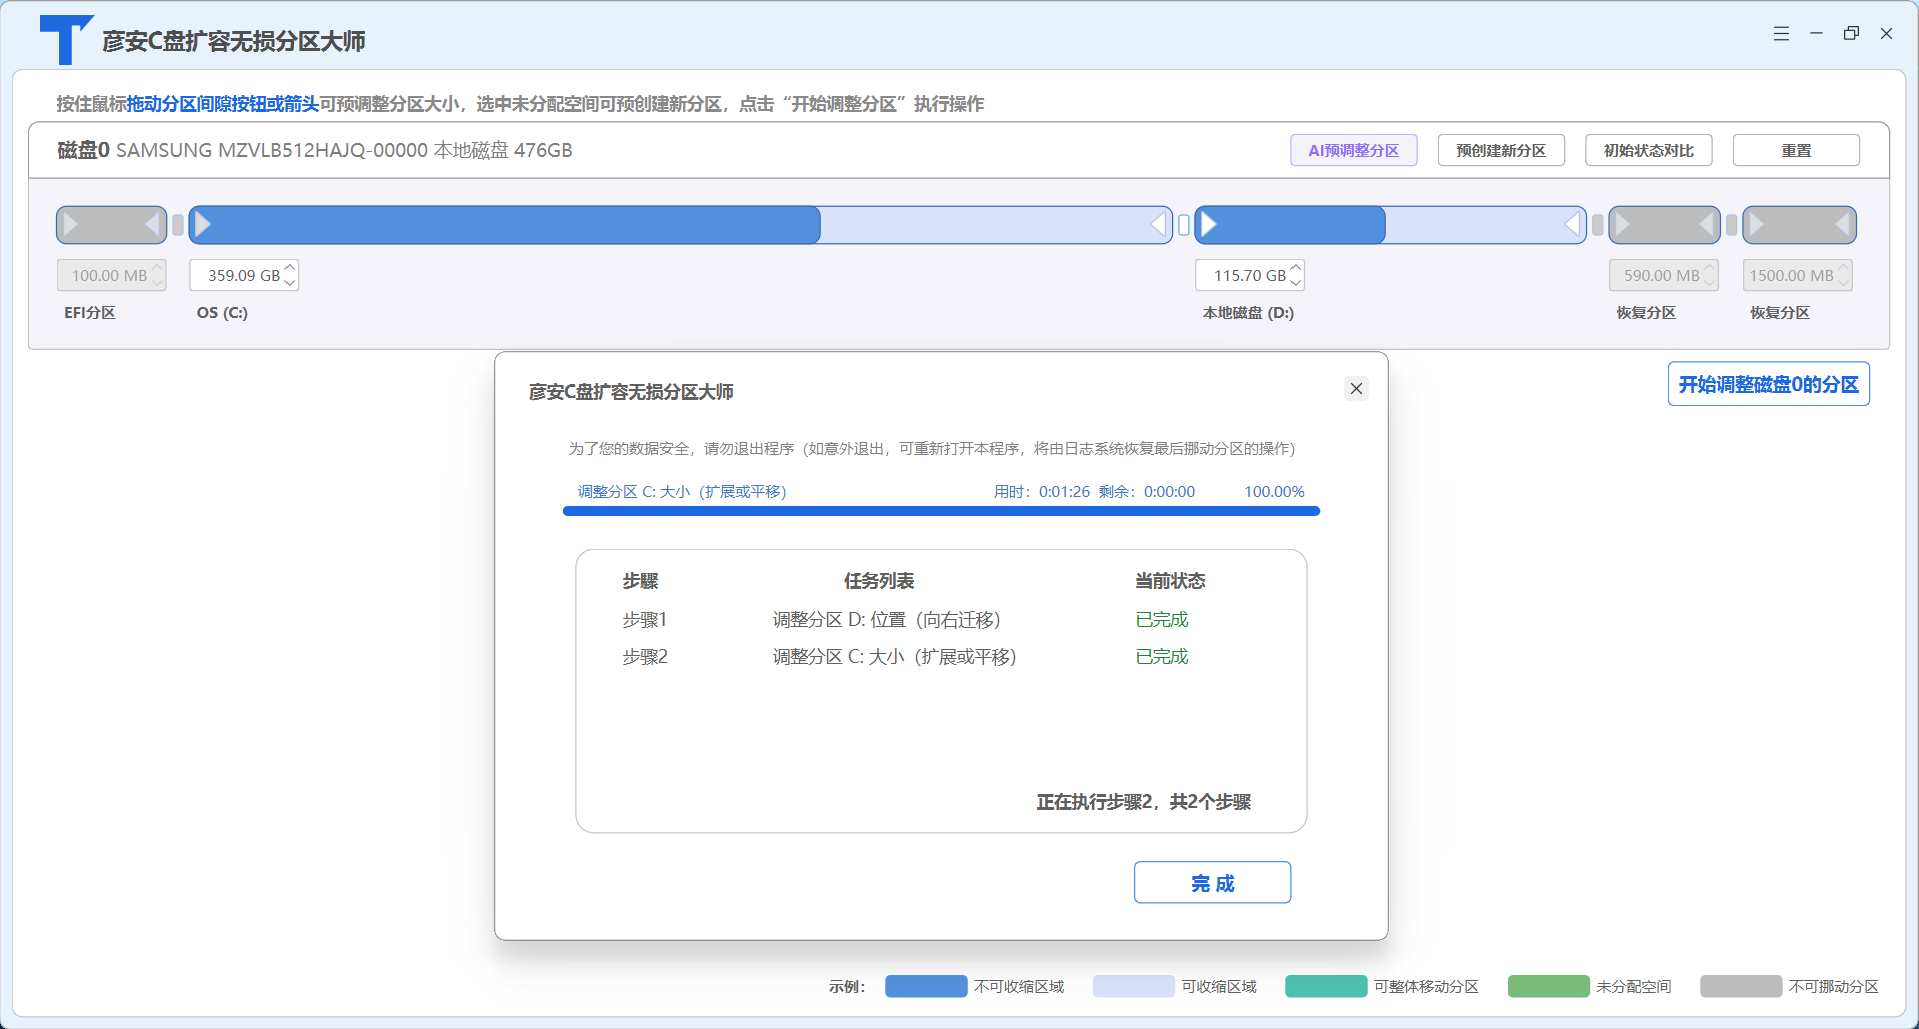Click the OS (C:) partition label
1919x1029 pixels.
pos(222,313)
